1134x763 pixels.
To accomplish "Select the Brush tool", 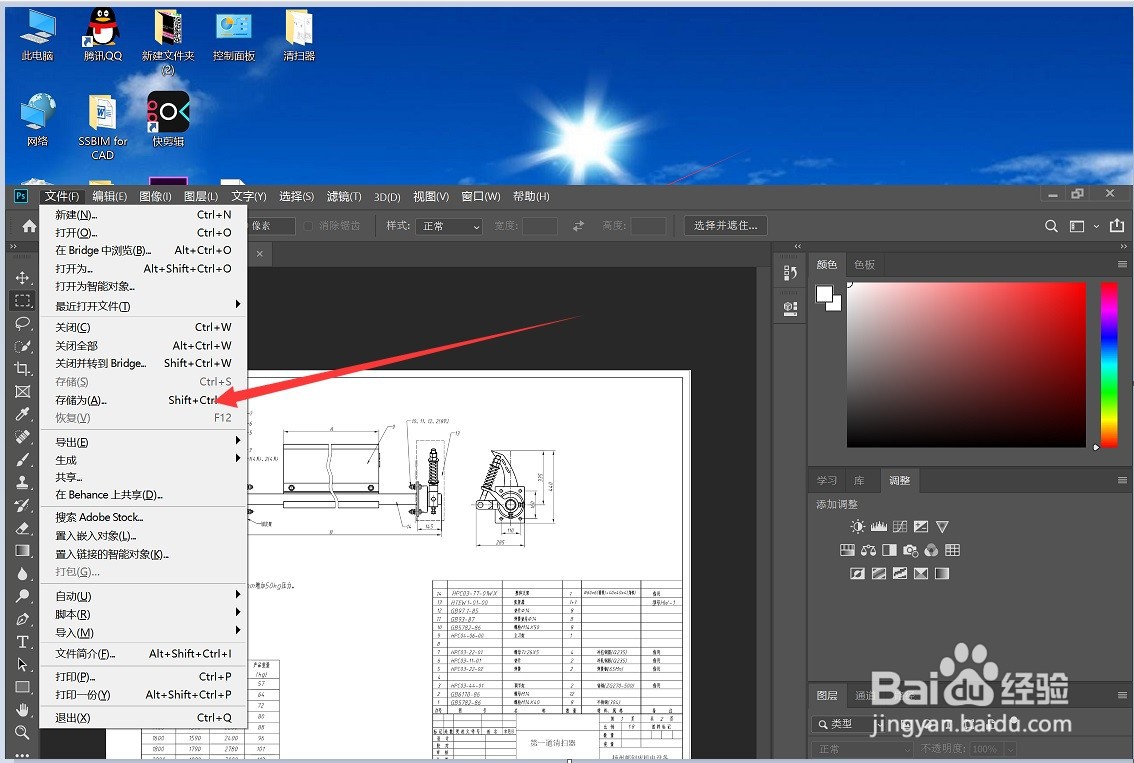I will (x=22, y=459).
